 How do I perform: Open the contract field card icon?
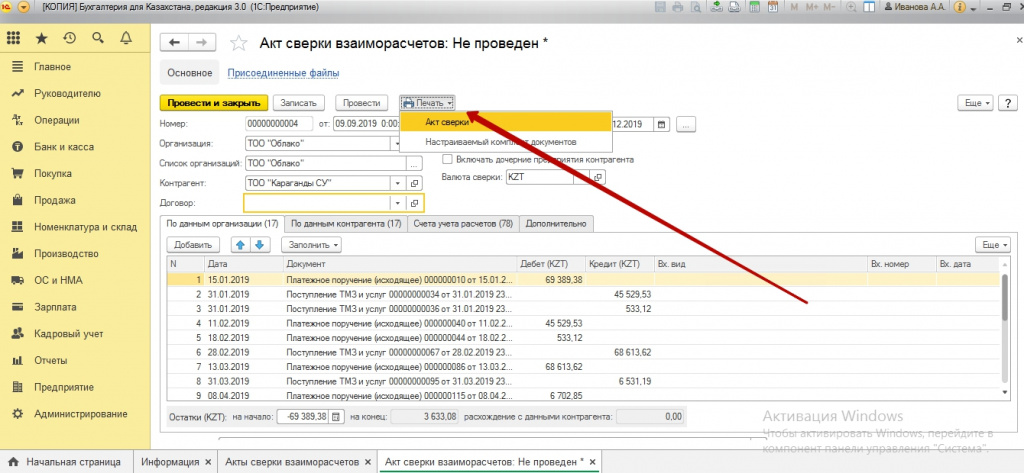click(415, 203)
